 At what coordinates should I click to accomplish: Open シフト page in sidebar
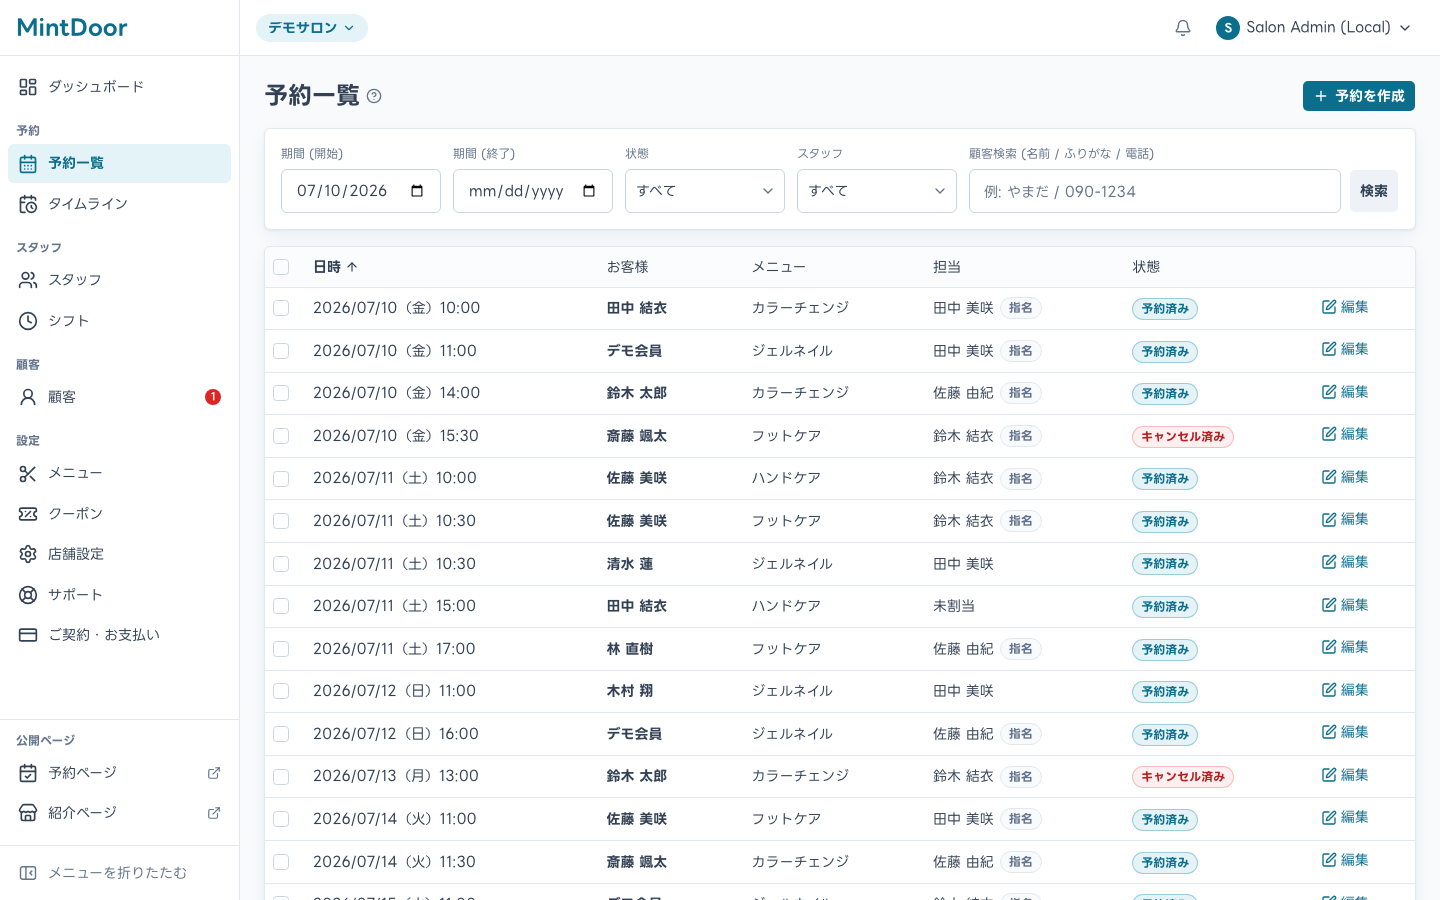coord(119,321)
